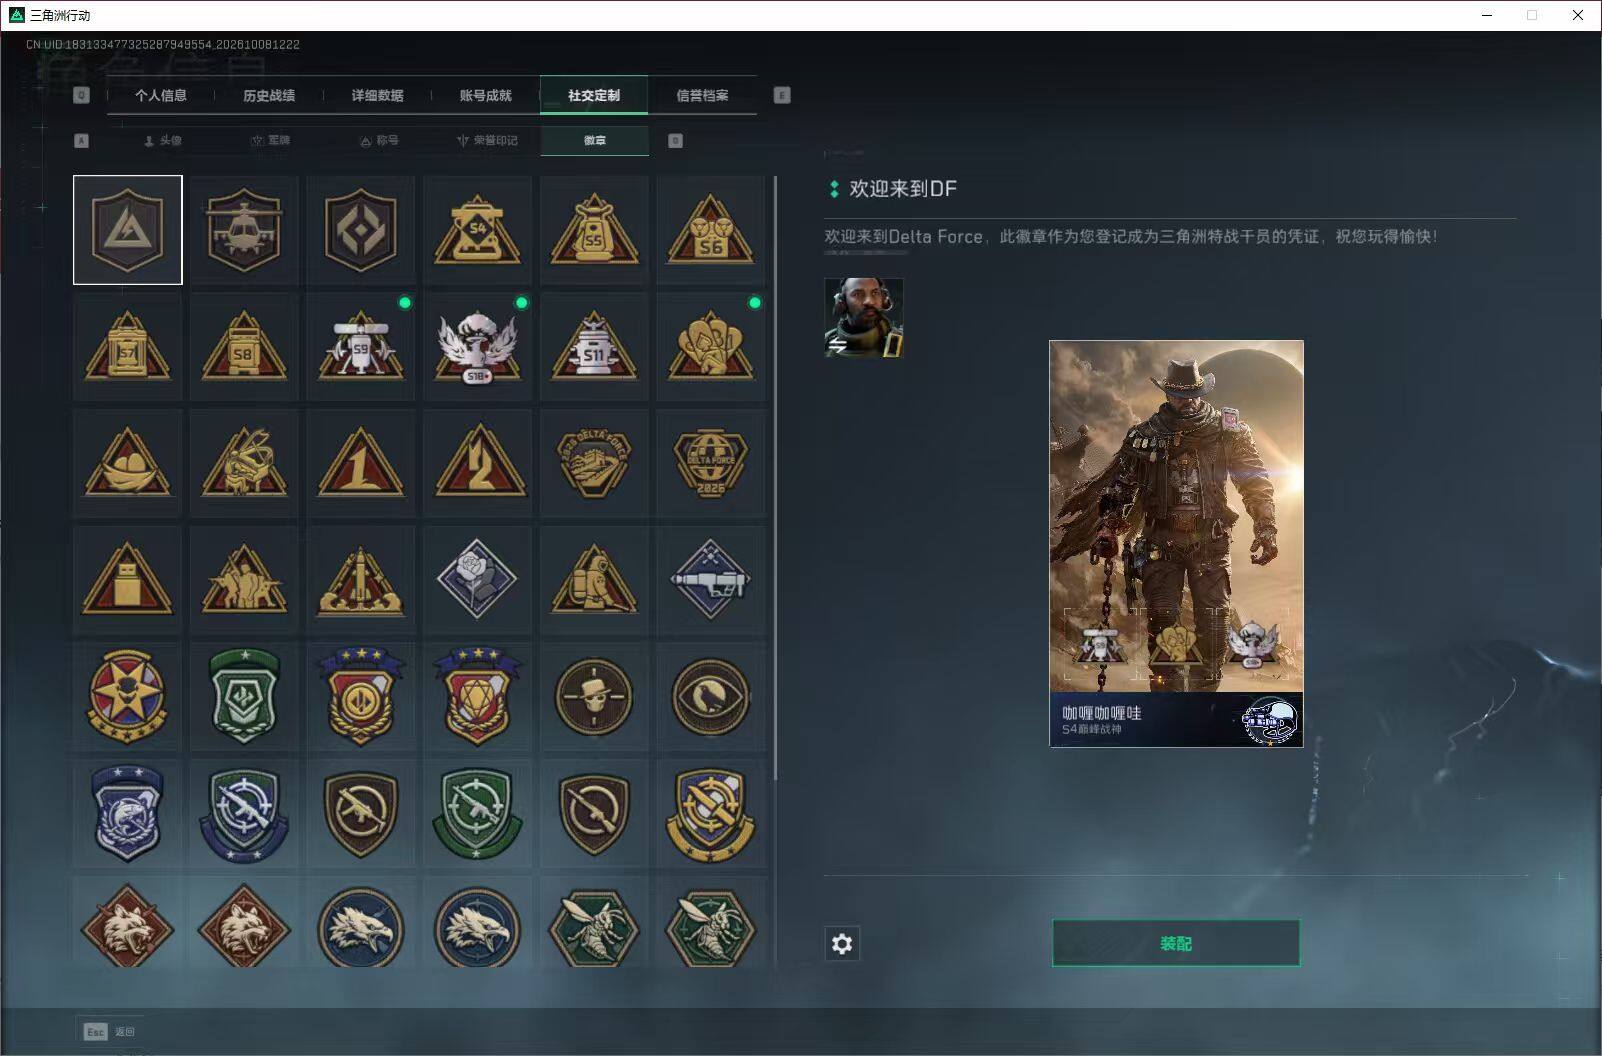Choose the Delta Force 2026 globe badge
This screenshot has height=1056, width=1602.
(x=711, y=463)
